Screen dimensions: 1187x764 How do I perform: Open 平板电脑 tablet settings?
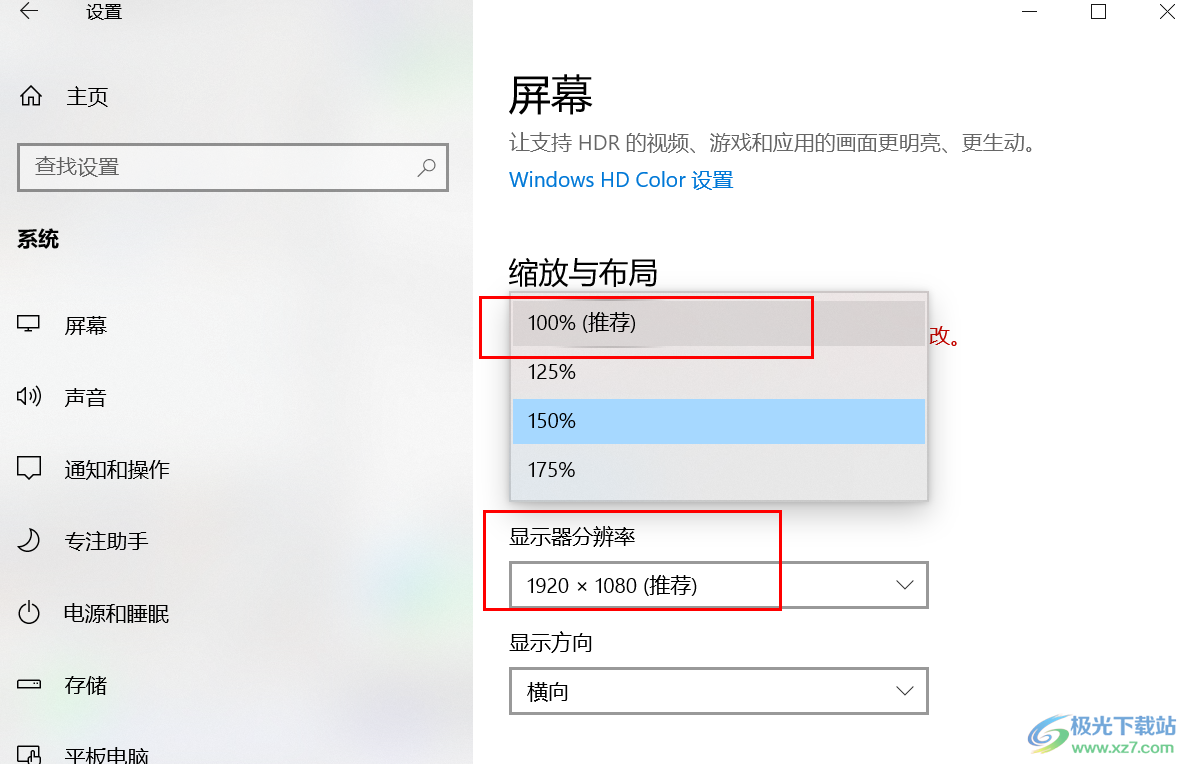(106, 754)
